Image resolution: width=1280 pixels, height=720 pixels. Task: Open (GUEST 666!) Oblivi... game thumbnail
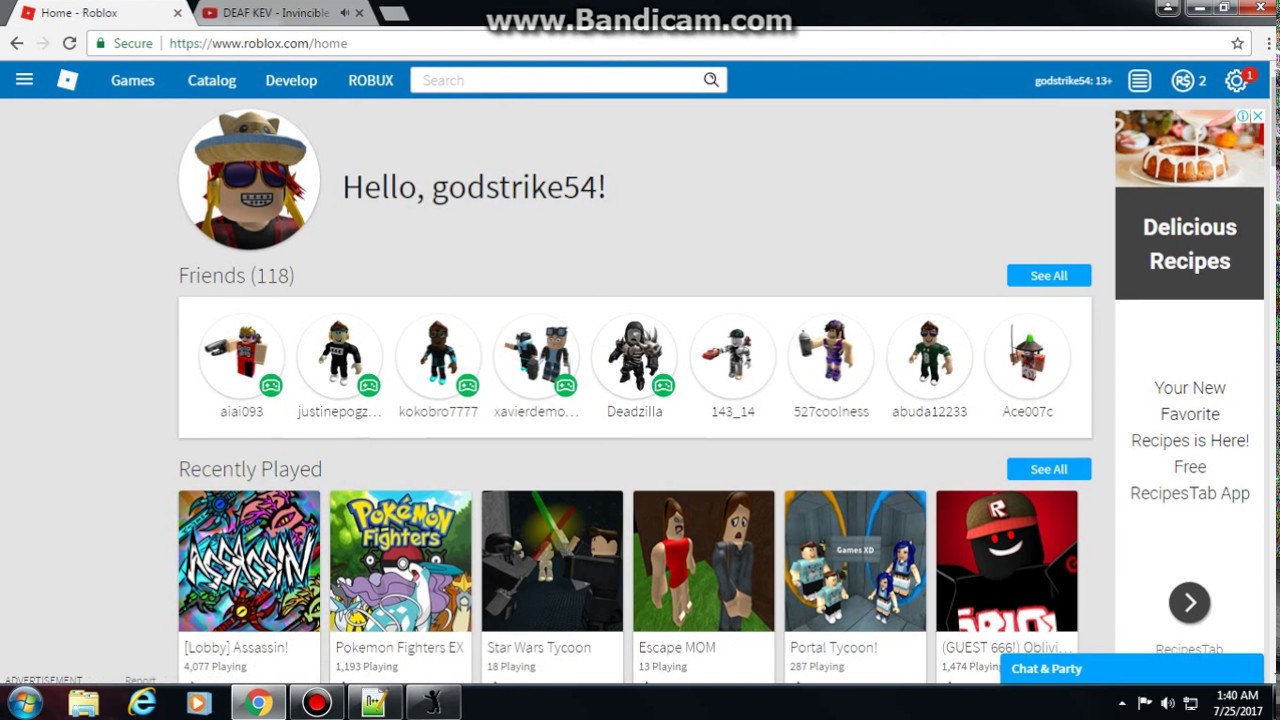click(x=1007, y=561)
